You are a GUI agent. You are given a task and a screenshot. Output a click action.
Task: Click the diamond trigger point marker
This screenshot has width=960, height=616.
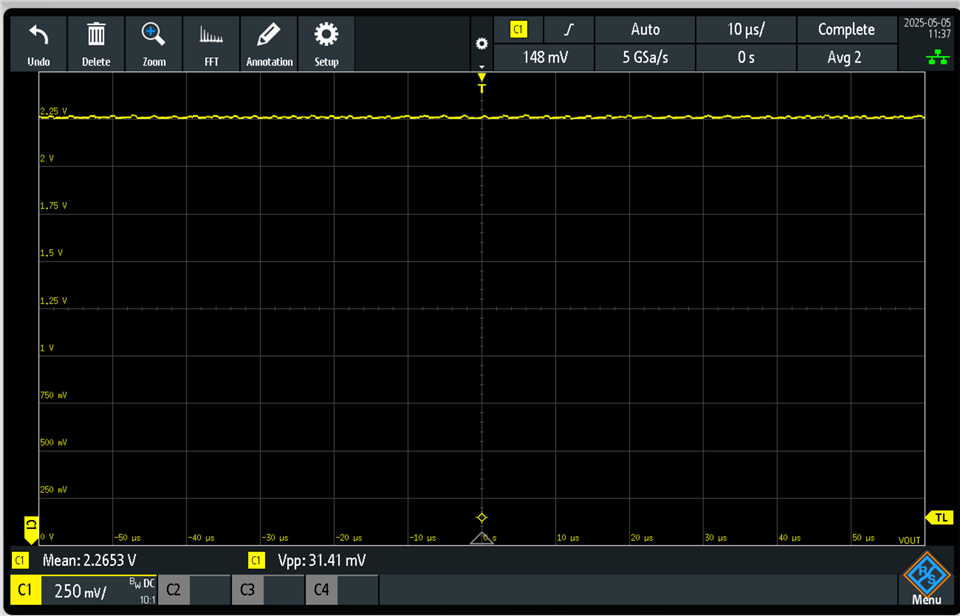coord(482,518)
